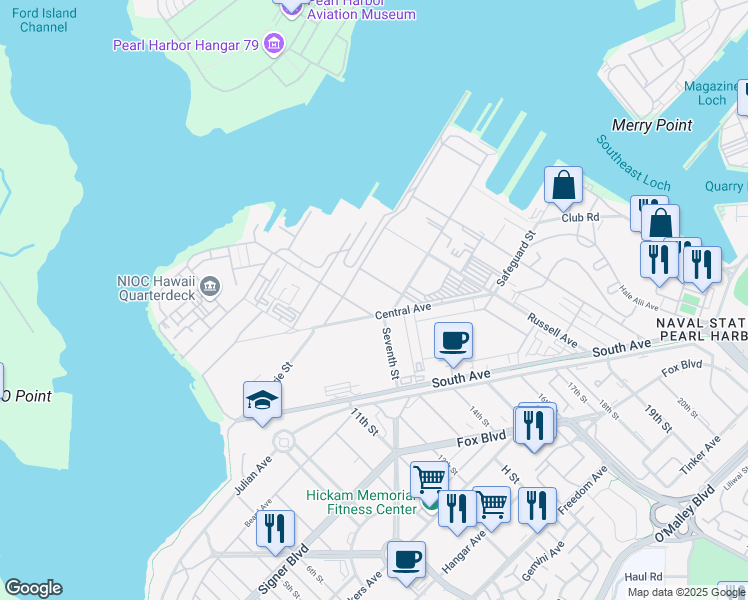Select the shopping cart marker near Hangar Ave
Viewport: 748px width, 600px height.
494,507
